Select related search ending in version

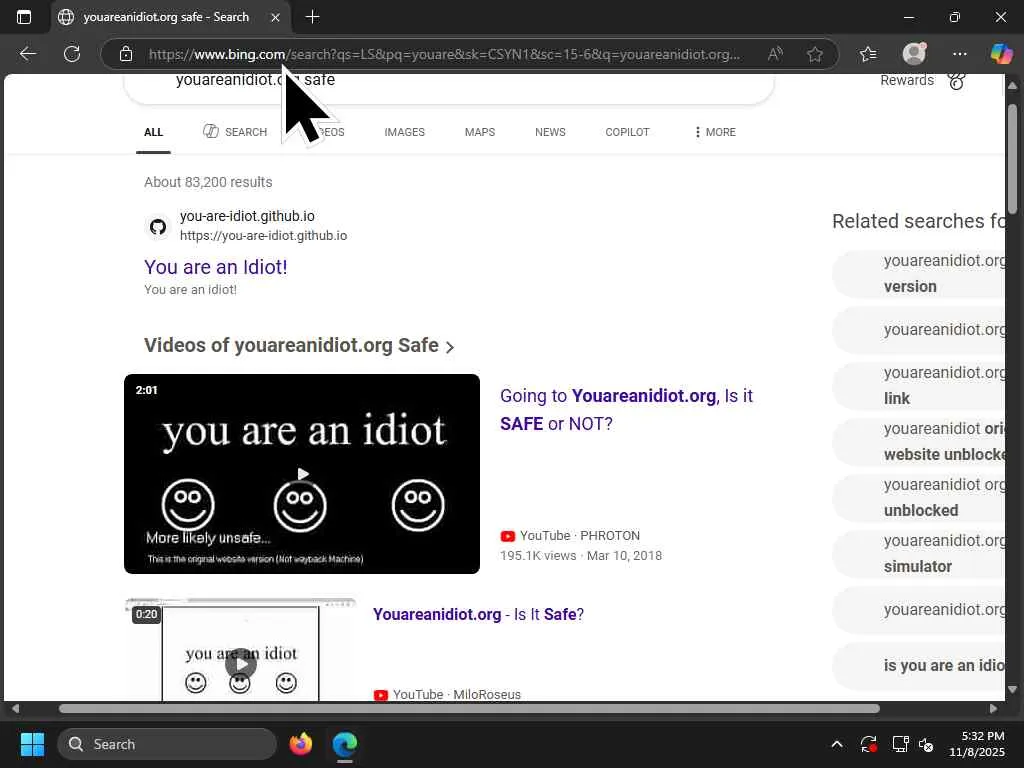[919, 274]
